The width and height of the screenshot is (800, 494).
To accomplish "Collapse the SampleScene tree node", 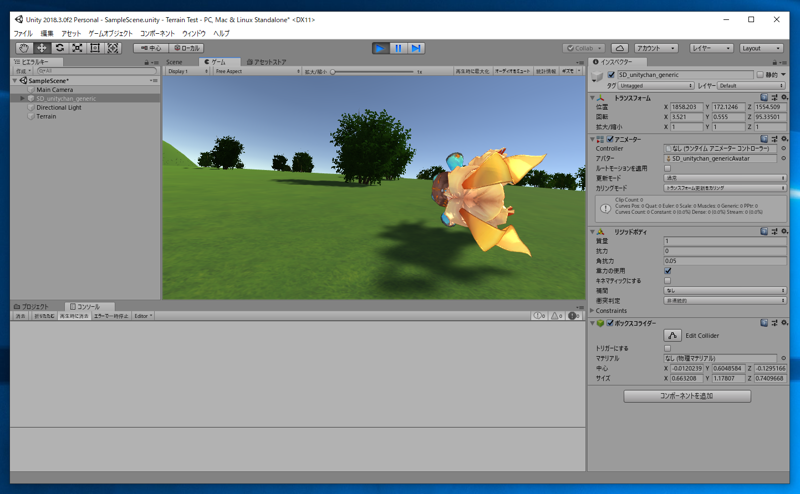I will point(15,81).
